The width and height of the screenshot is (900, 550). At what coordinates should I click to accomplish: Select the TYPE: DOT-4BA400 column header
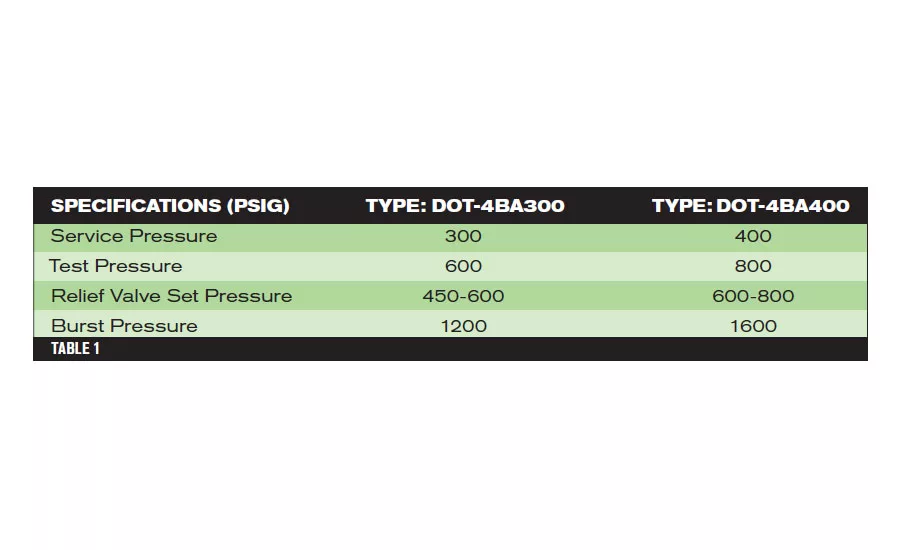[751, 206]
